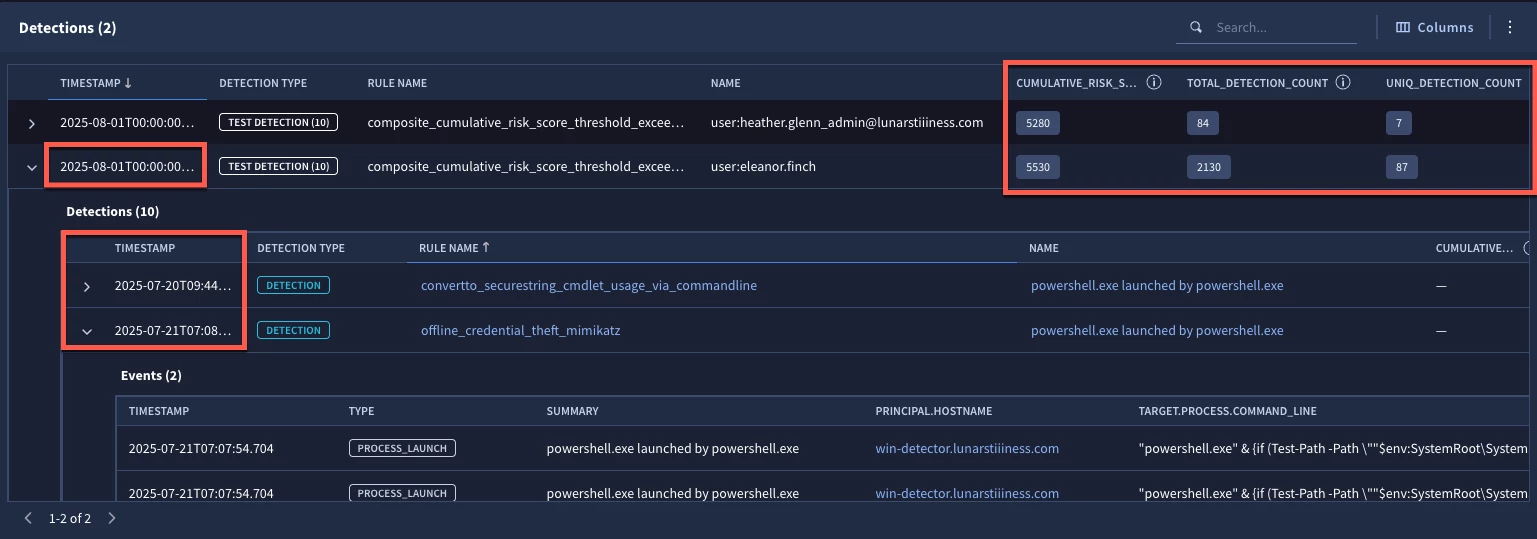Expand the heather.glenn_admin detection row
Screen dimensions: 1537x539
point(31,124)
